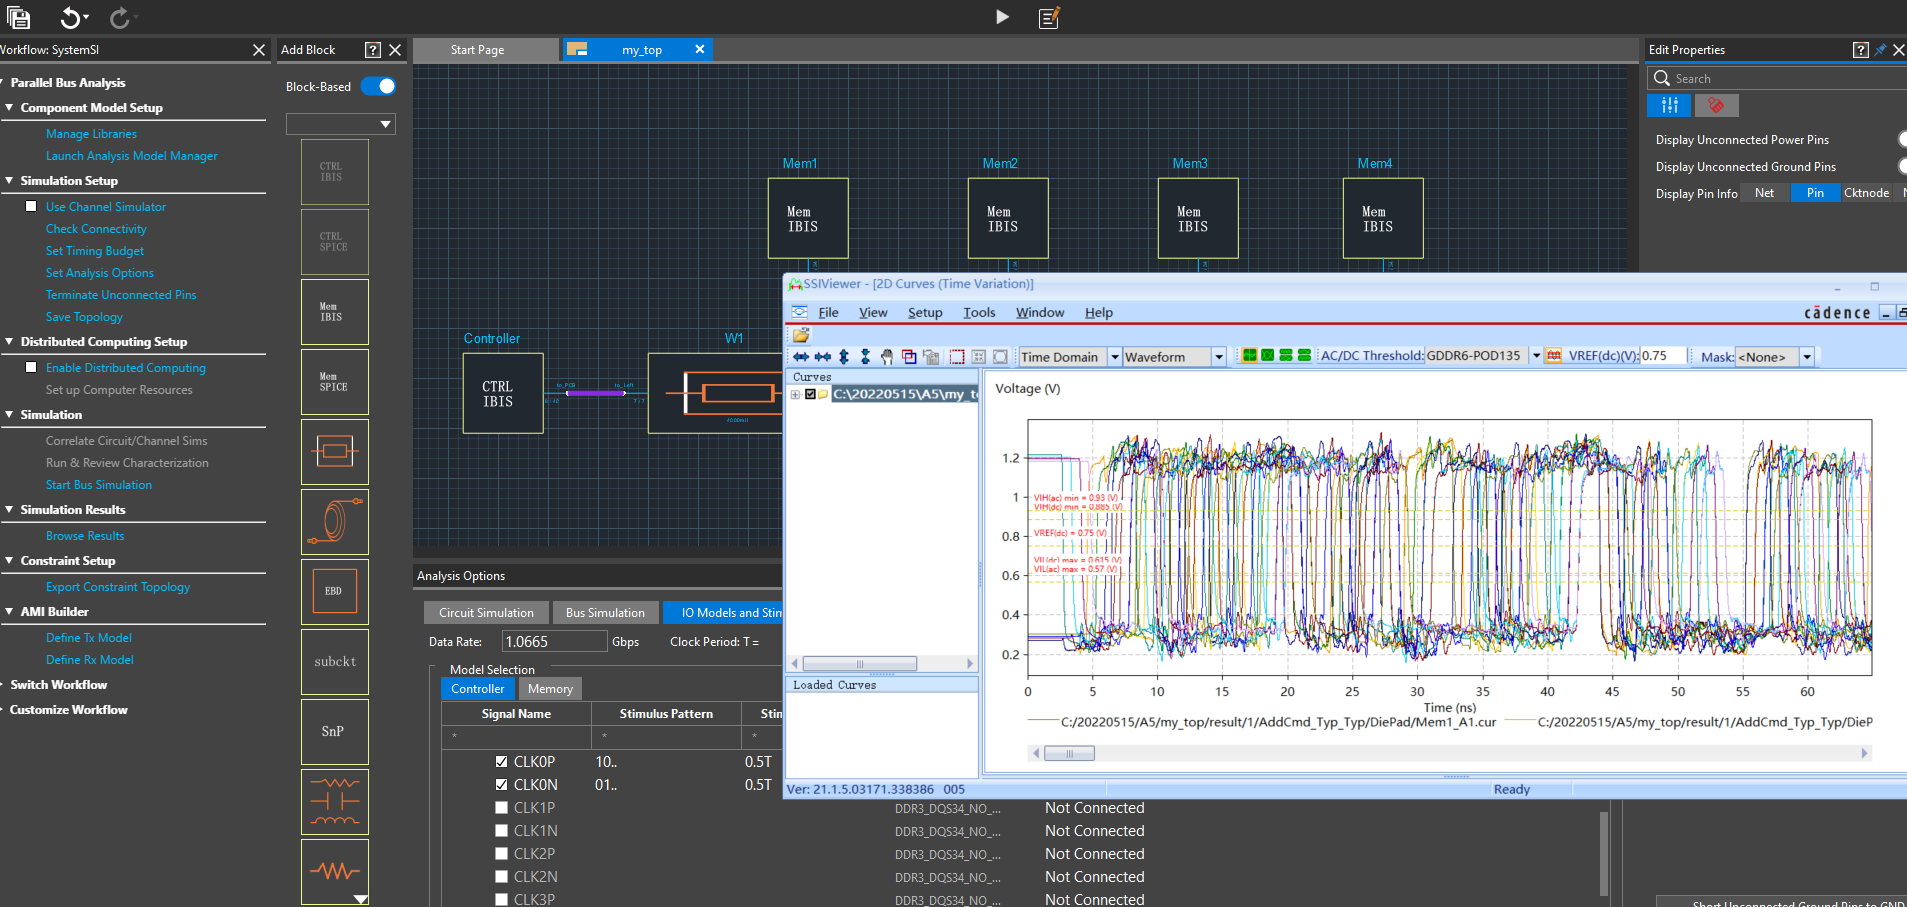Select the subckt block in palette
Screen dimensions: 1907x907
click(x=335, y=662)
